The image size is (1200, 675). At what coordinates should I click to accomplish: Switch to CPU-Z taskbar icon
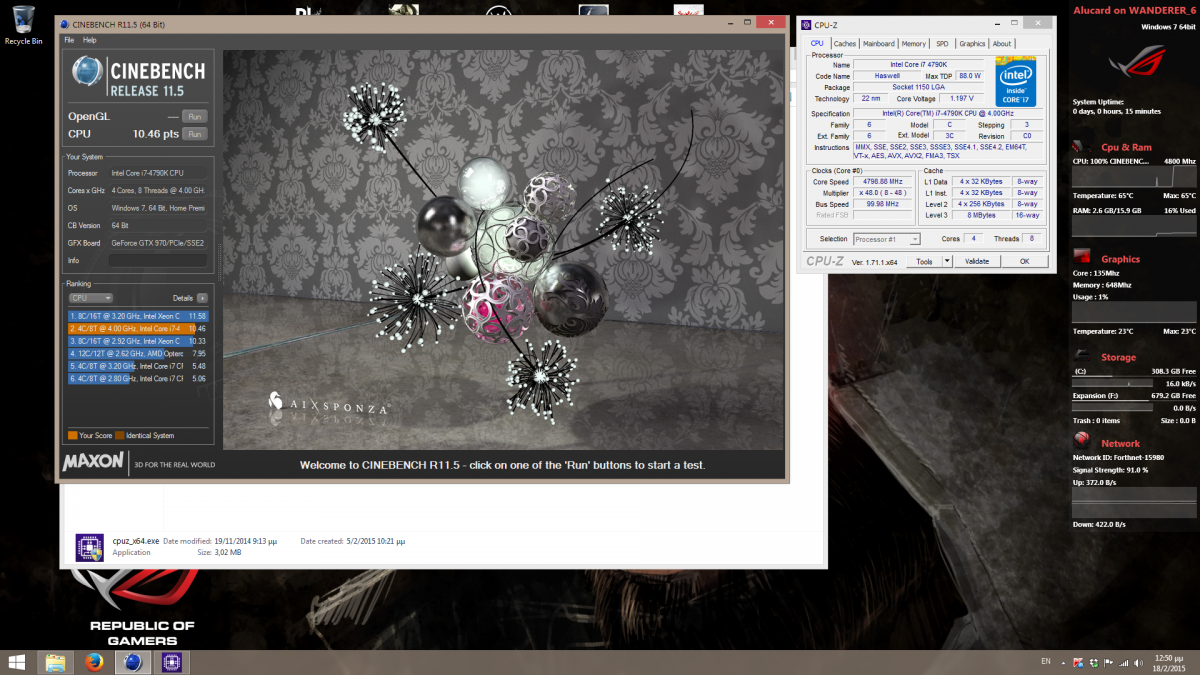171,662
